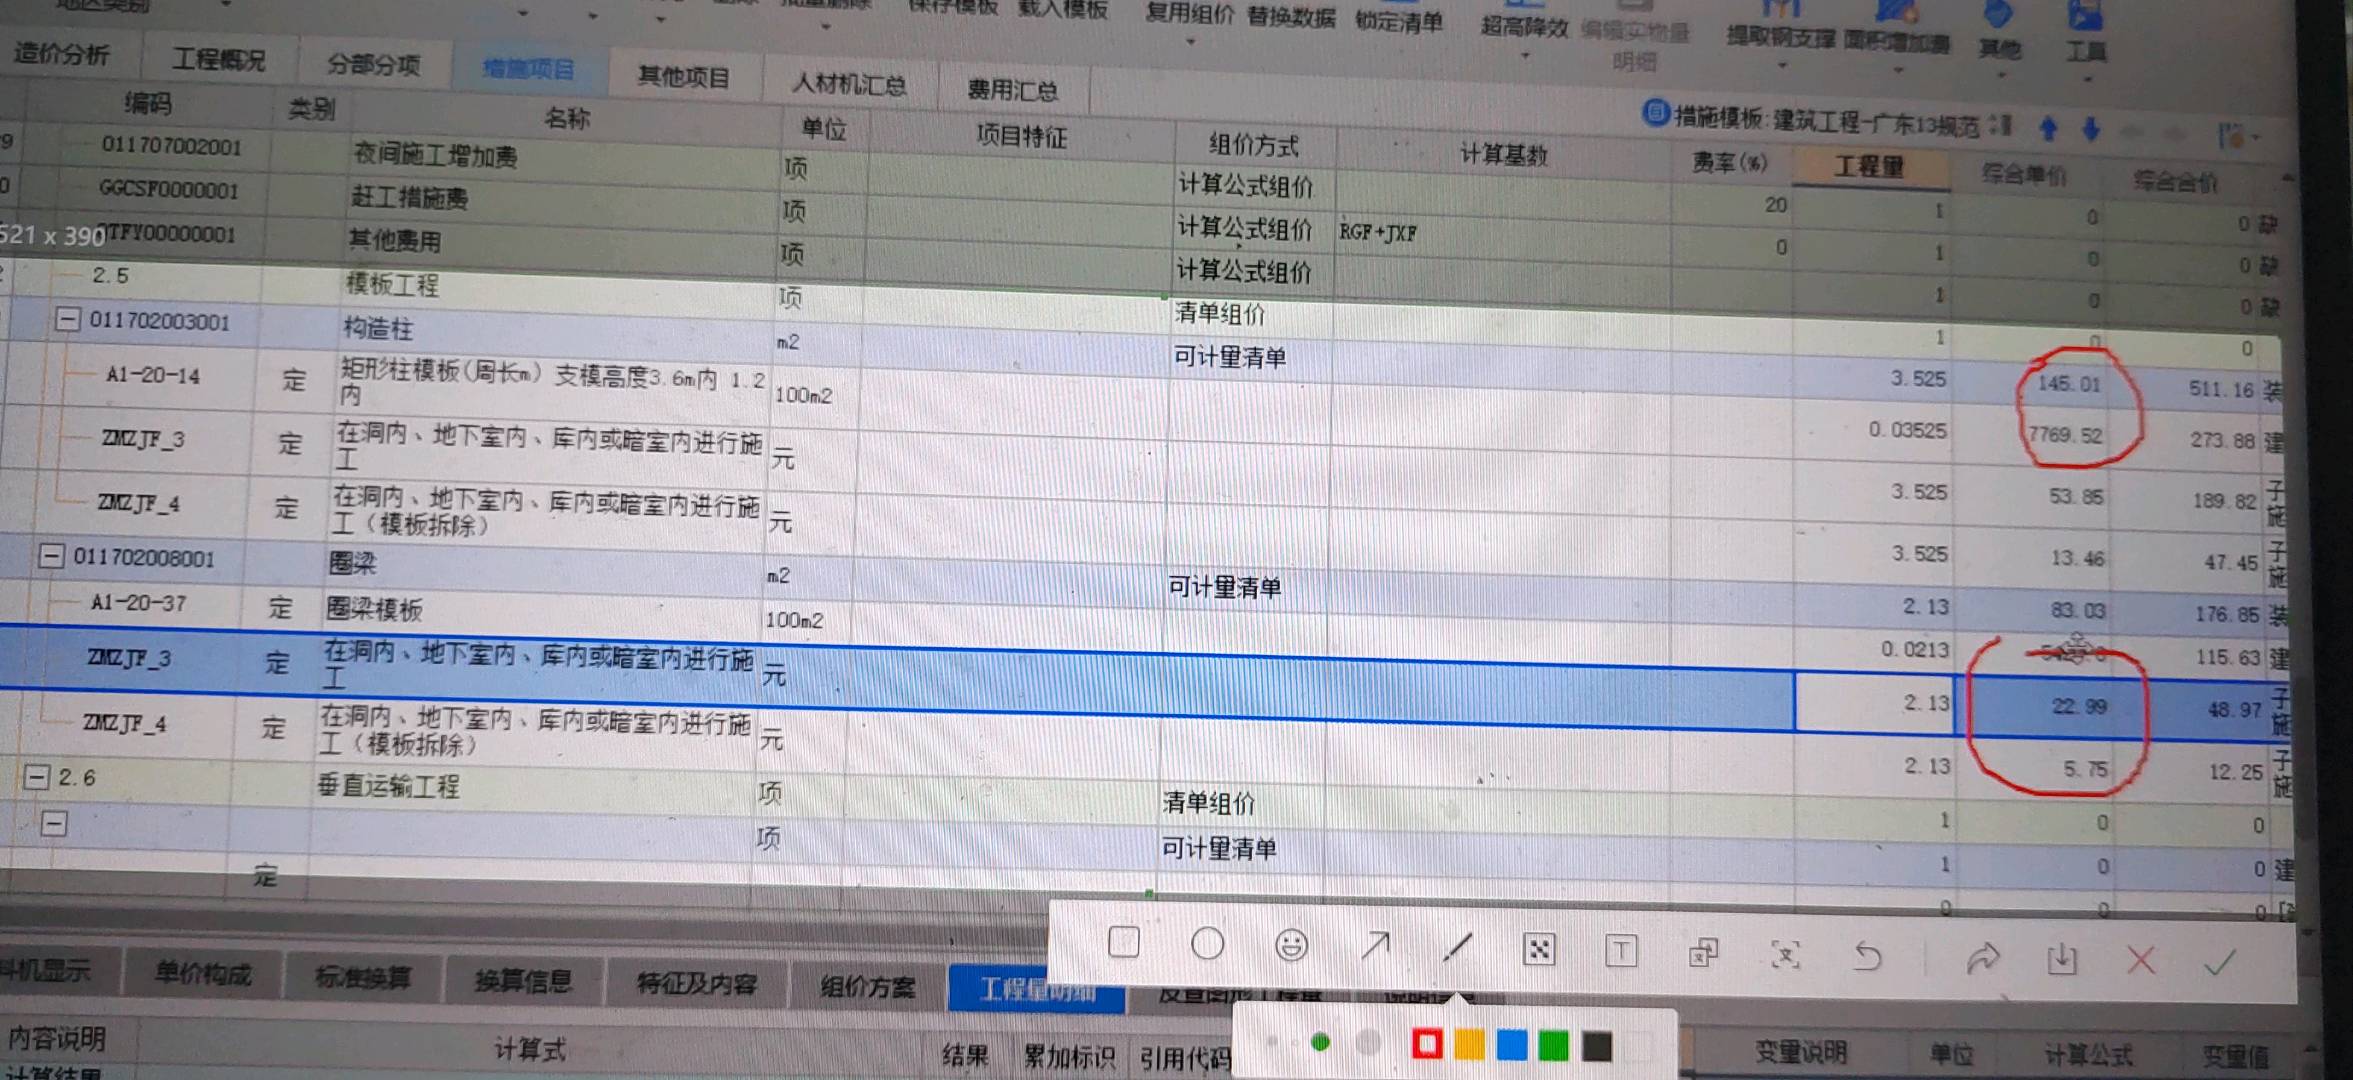Collapse row 011702003001 构造柱

(67, 320)
